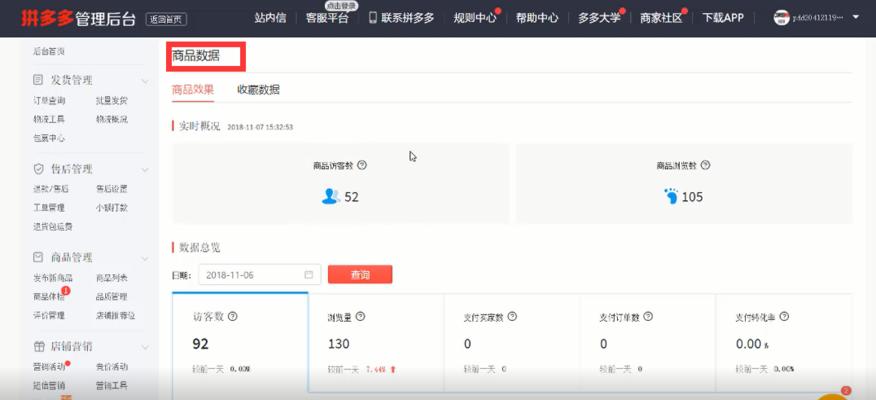Open 退货包运费 in the sidebar
876x400 pixels.
[x=53, y=226]
